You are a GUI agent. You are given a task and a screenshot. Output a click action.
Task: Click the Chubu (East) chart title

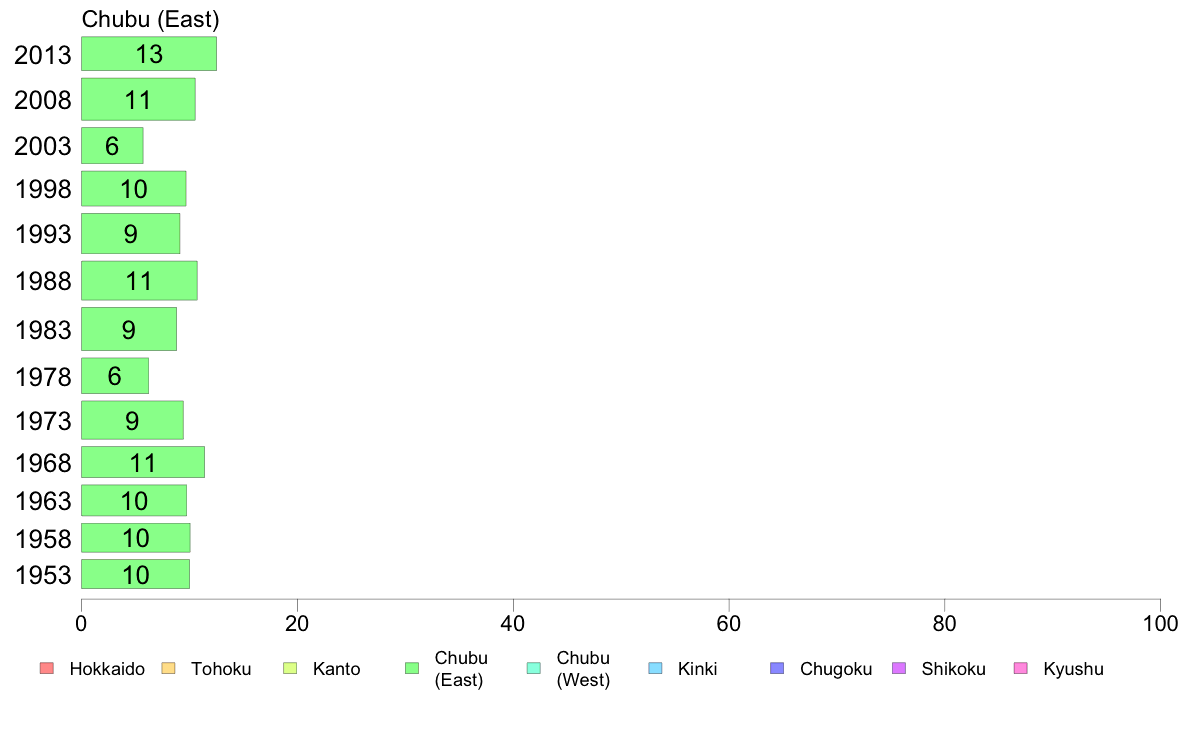tap(151, 20)
